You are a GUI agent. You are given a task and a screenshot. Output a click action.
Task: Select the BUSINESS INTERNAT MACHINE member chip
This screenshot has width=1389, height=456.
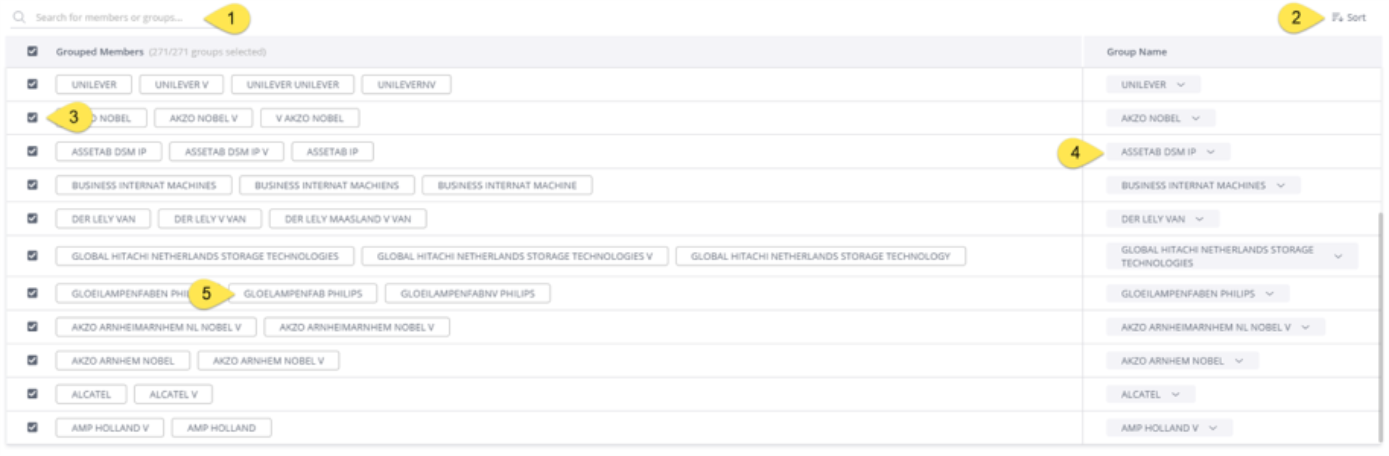point(507,185)
